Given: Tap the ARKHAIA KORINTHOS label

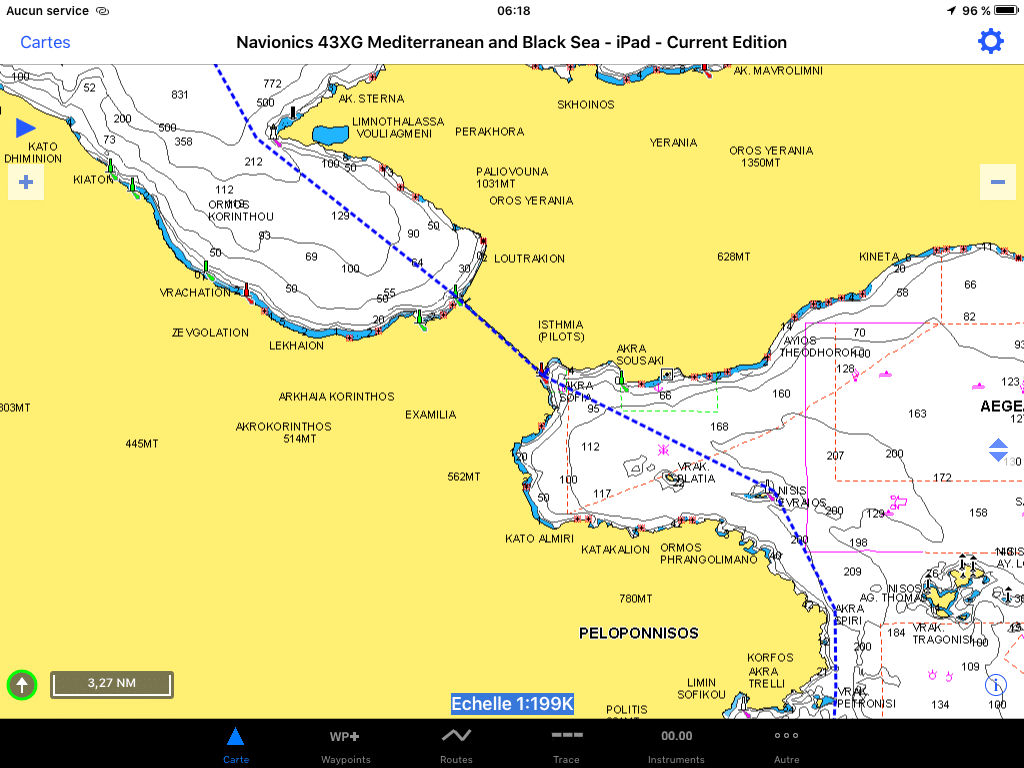Looking at the screenshot, I should tap(336, 396).
